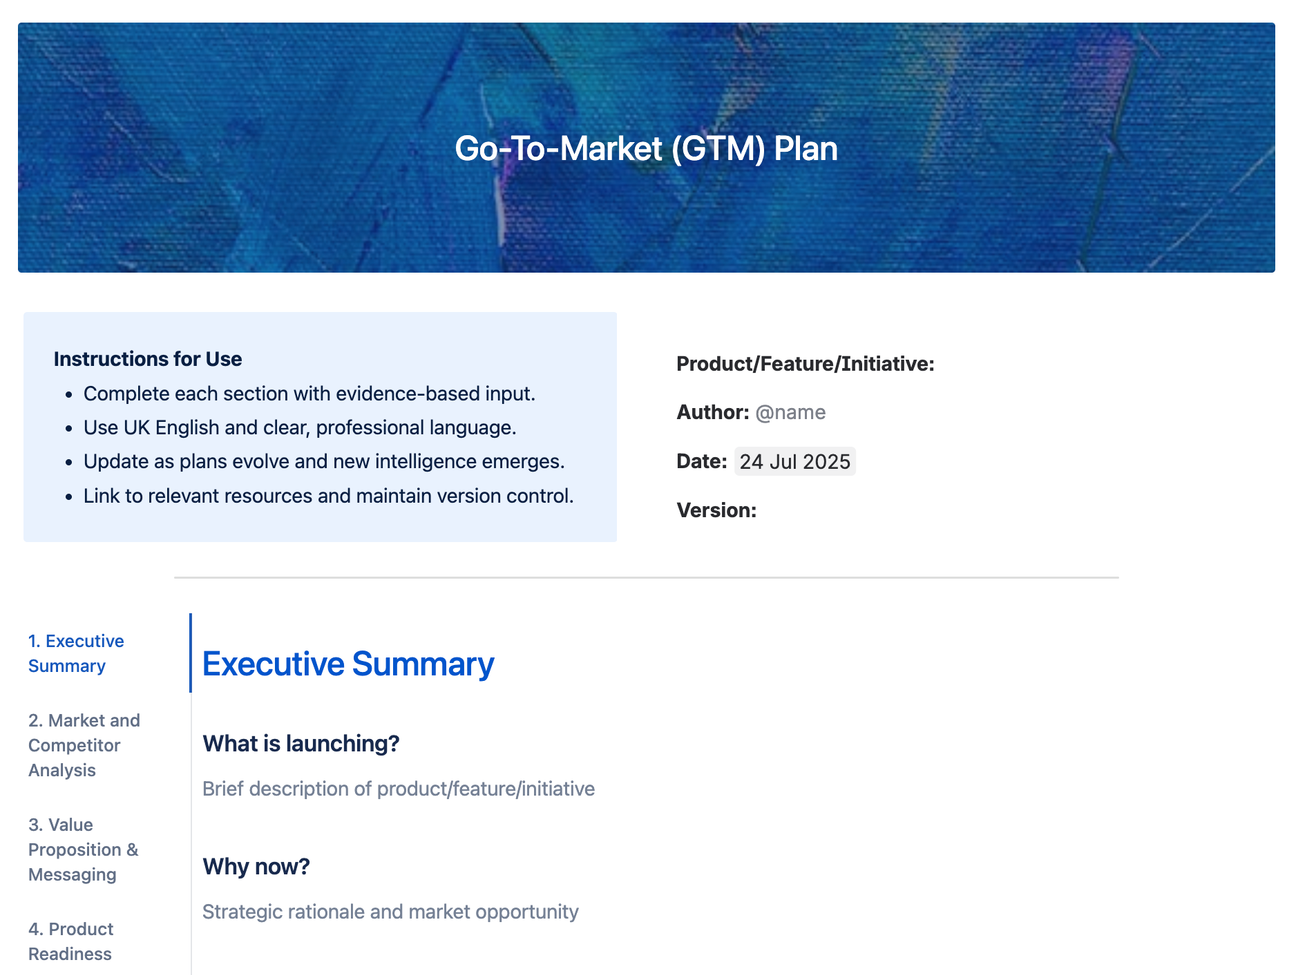Click the bullet about UK English usage

[298, 427]
